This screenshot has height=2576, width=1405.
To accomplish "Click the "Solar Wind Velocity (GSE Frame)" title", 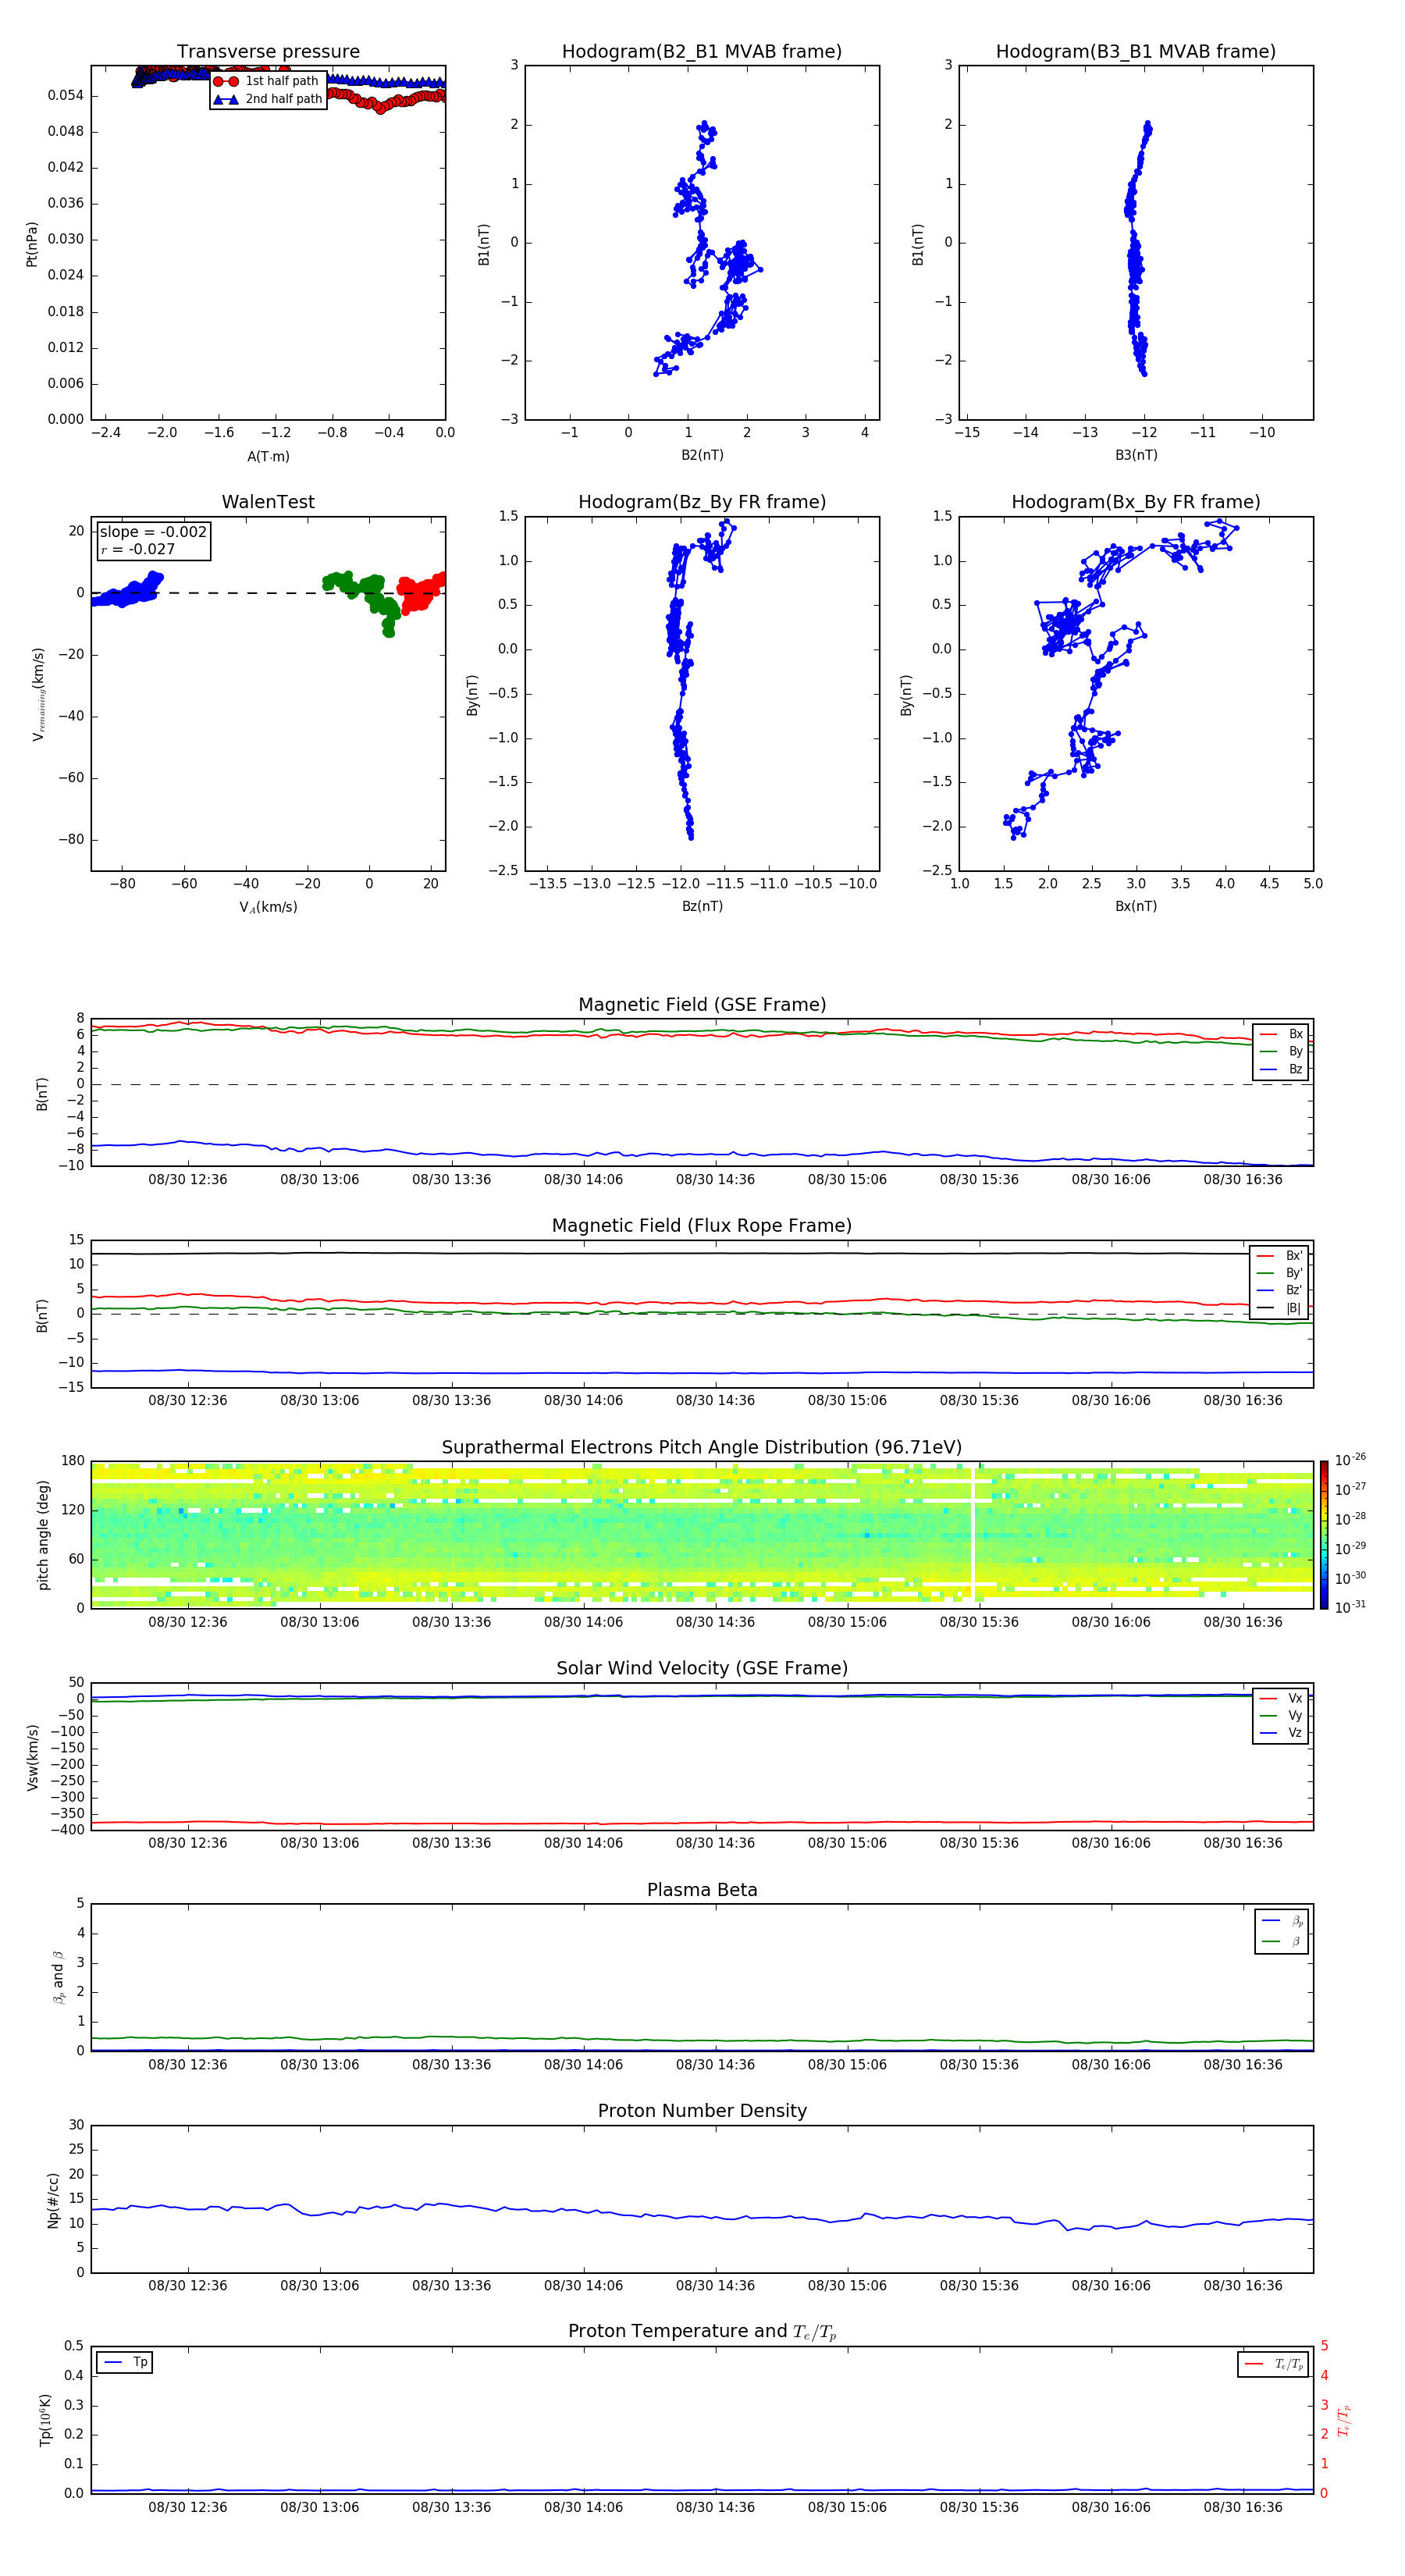I will pyautogui.click(x=702, y=1669).
